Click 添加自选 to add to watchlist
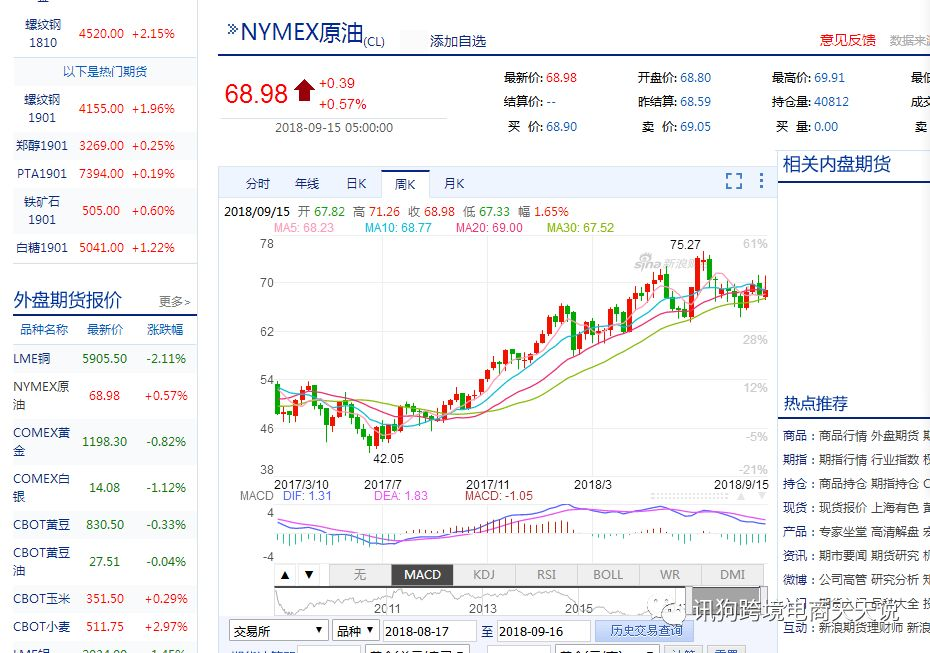930x653 pixels. pos(457,41)
